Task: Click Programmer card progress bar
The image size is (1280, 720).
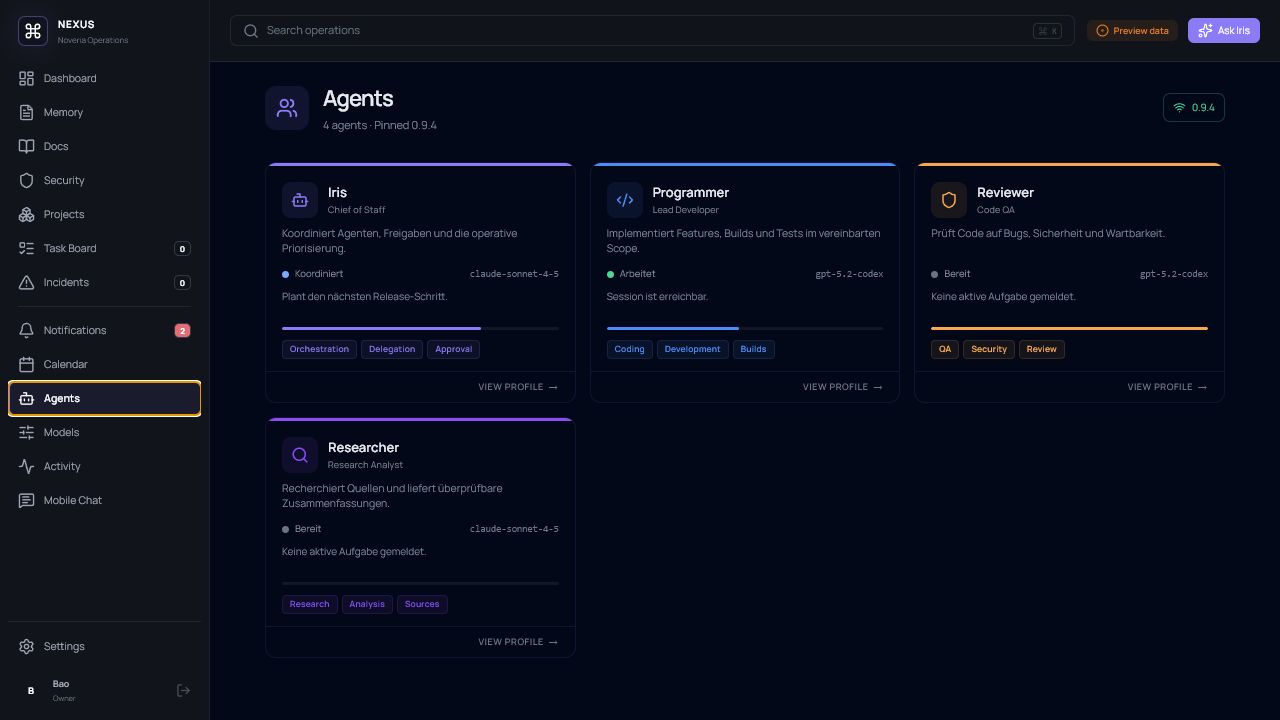Action: [745, 328]
